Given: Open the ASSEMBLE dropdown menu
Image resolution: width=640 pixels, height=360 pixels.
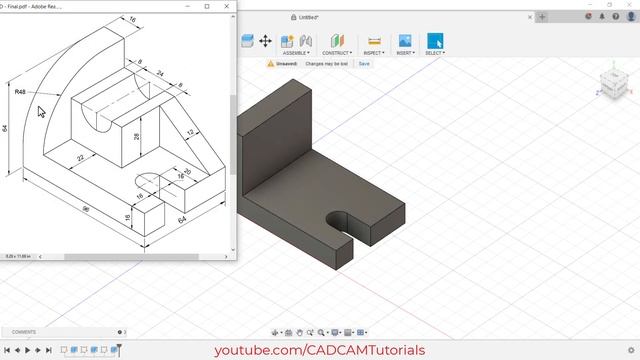Looking at the screenshot, I should click(296, 53).
